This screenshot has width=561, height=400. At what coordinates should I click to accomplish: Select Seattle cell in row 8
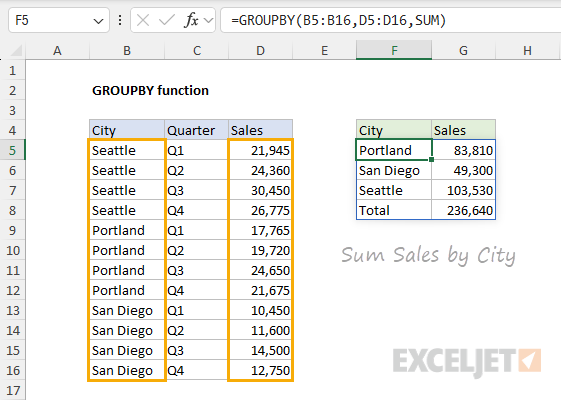(x=127, y=210)
